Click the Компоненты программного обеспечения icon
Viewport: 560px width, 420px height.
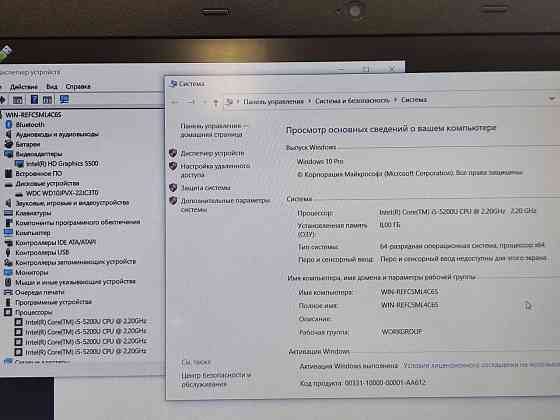click(9, 222)
